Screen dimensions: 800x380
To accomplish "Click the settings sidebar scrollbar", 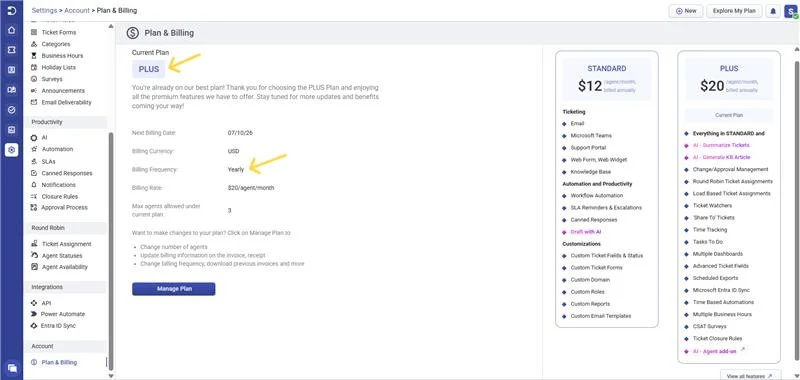I will click(x=111, y=248).
